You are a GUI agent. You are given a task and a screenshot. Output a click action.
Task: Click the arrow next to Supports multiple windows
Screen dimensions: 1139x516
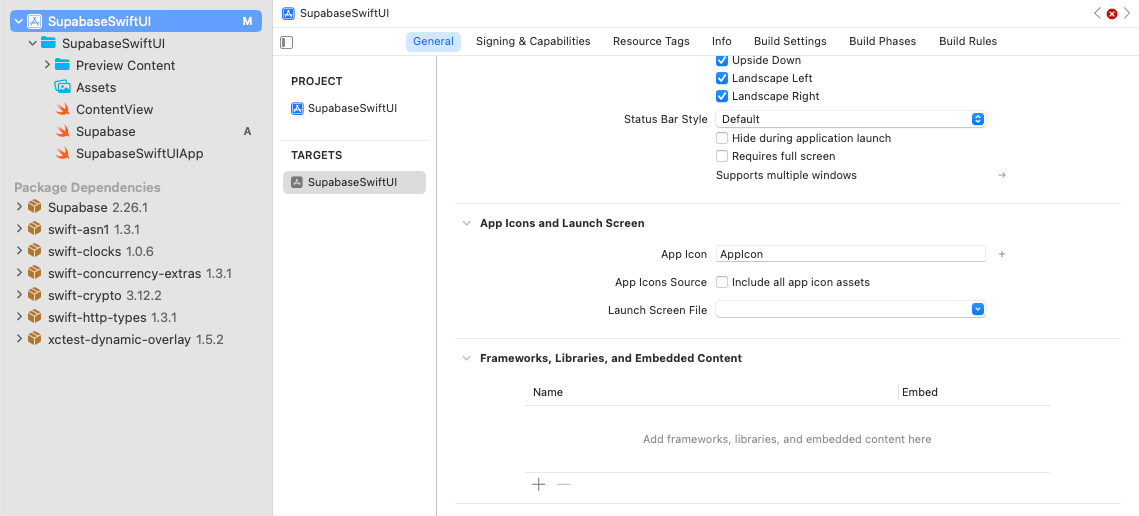tap(1002, 175)
